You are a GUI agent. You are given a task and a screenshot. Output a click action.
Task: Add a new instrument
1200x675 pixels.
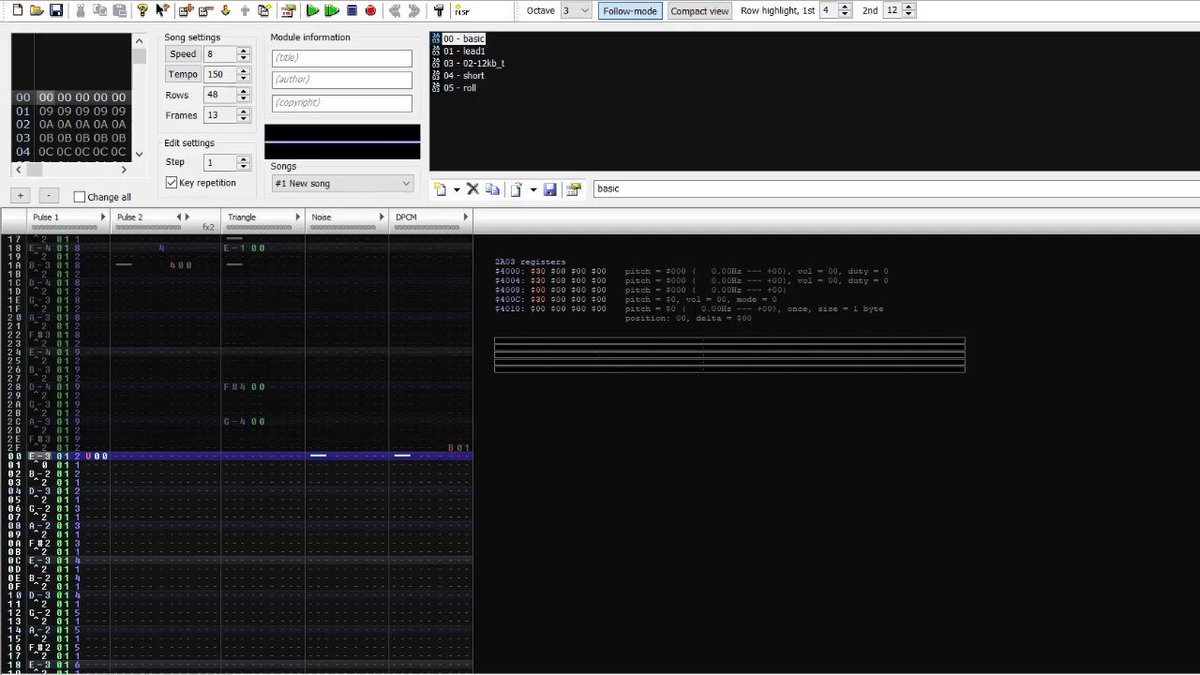tap(441, 189)
